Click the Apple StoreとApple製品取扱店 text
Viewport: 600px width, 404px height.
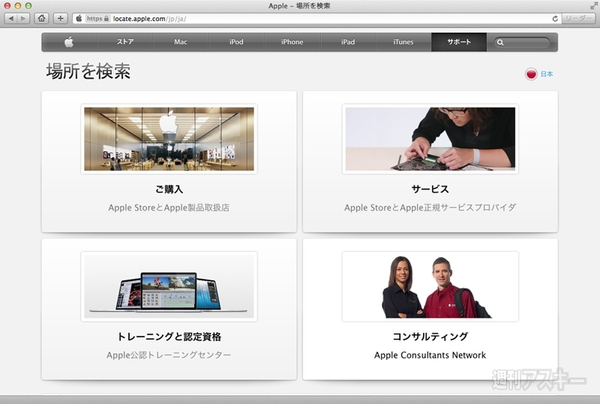pos(169,208)
